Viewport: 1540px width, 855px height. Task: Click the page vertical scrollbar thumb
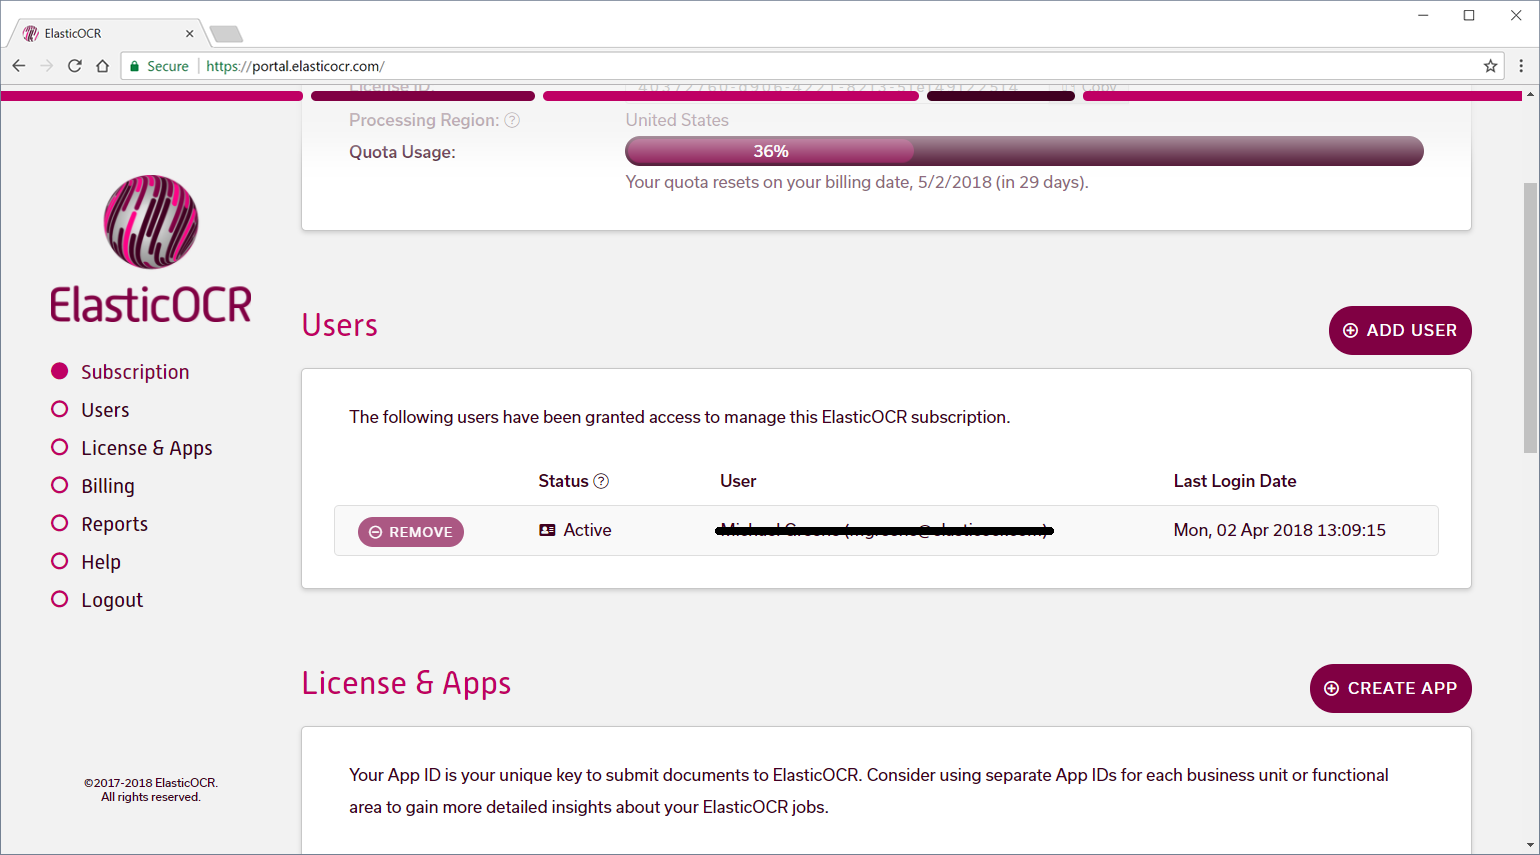click(1530, 317)
